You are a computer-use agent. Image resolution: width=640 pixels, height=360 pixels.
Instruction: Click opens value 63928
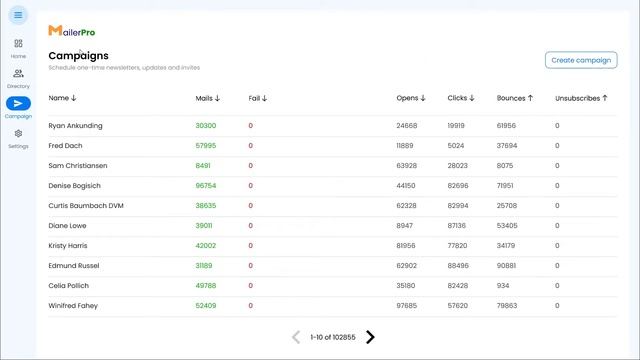pyautogui.click(x=407, y=166)
